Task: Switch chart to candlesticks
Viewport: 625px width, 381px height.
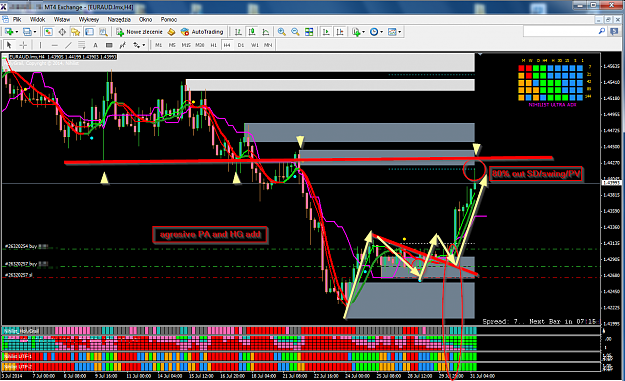Action: tap(252, 32)
